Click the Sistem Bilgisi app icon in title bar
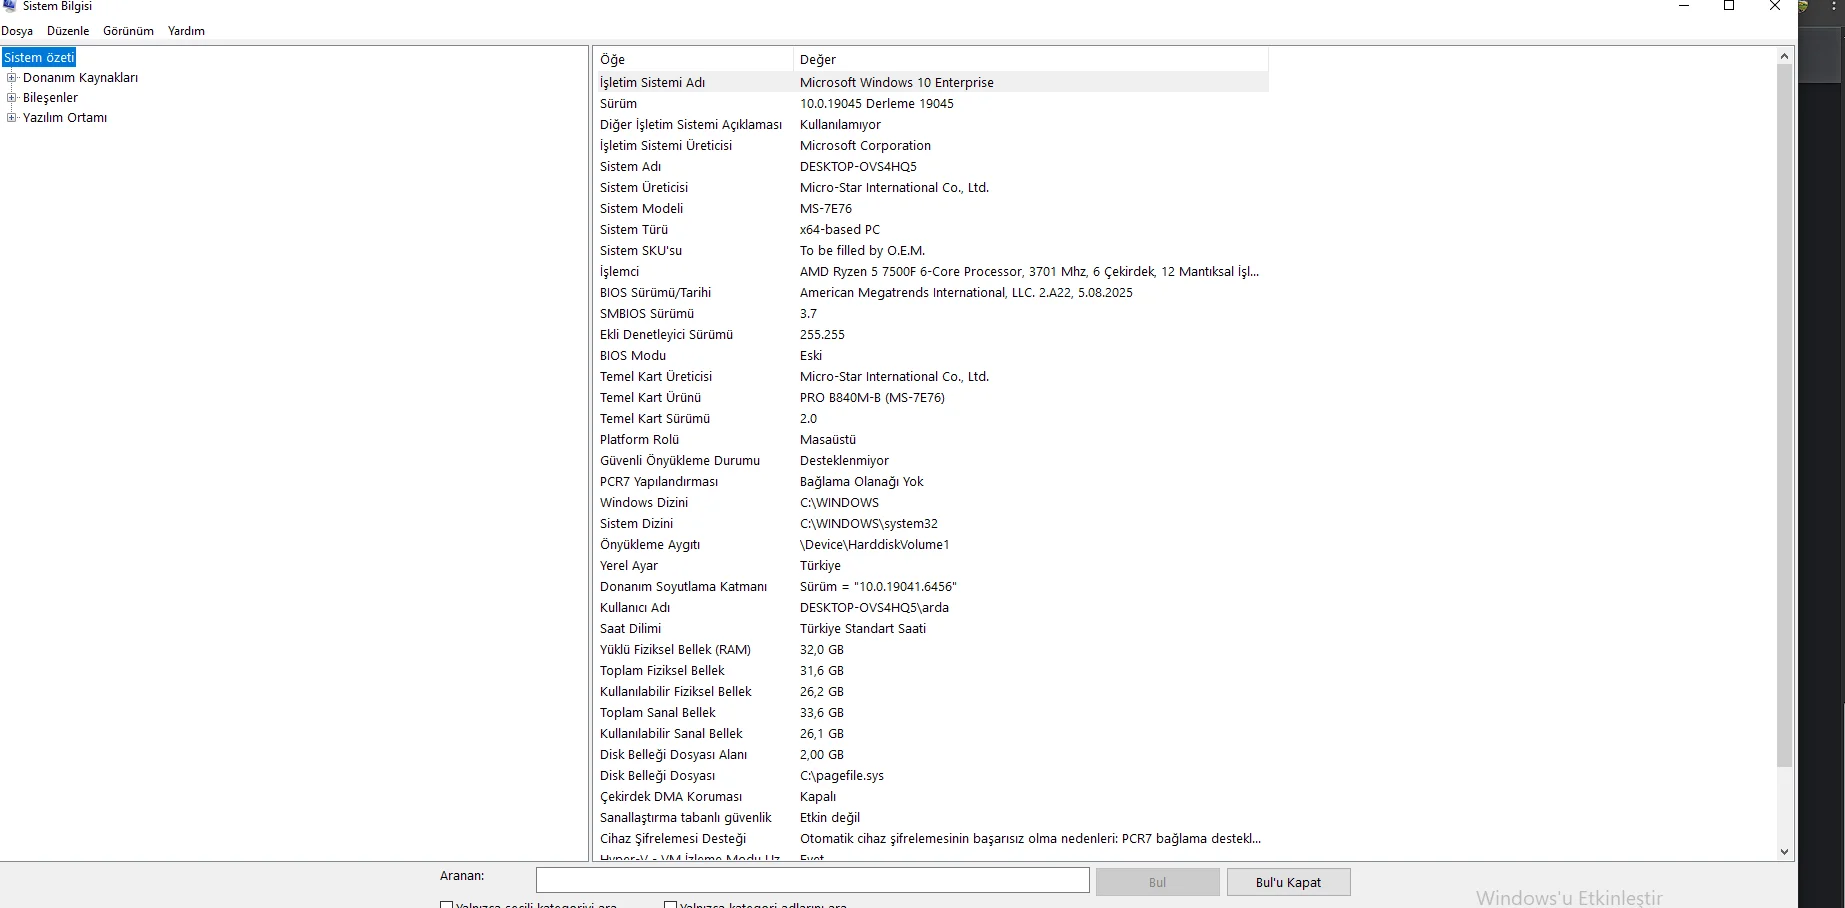This screenshot has height=908, width=1845. [x=9, y=6]
